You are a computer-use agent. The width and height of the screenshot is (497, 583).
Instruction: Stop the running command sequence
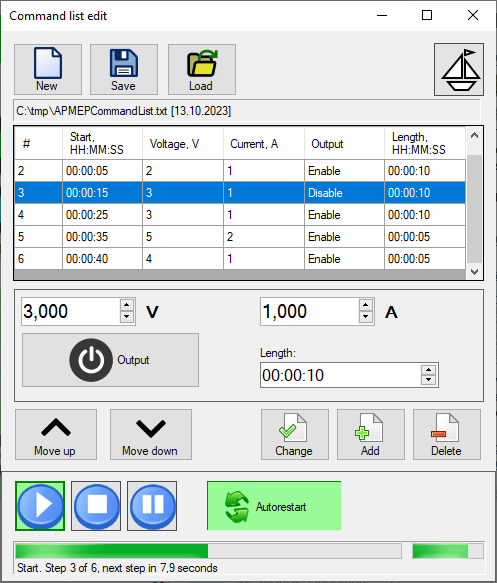point(96,506)
